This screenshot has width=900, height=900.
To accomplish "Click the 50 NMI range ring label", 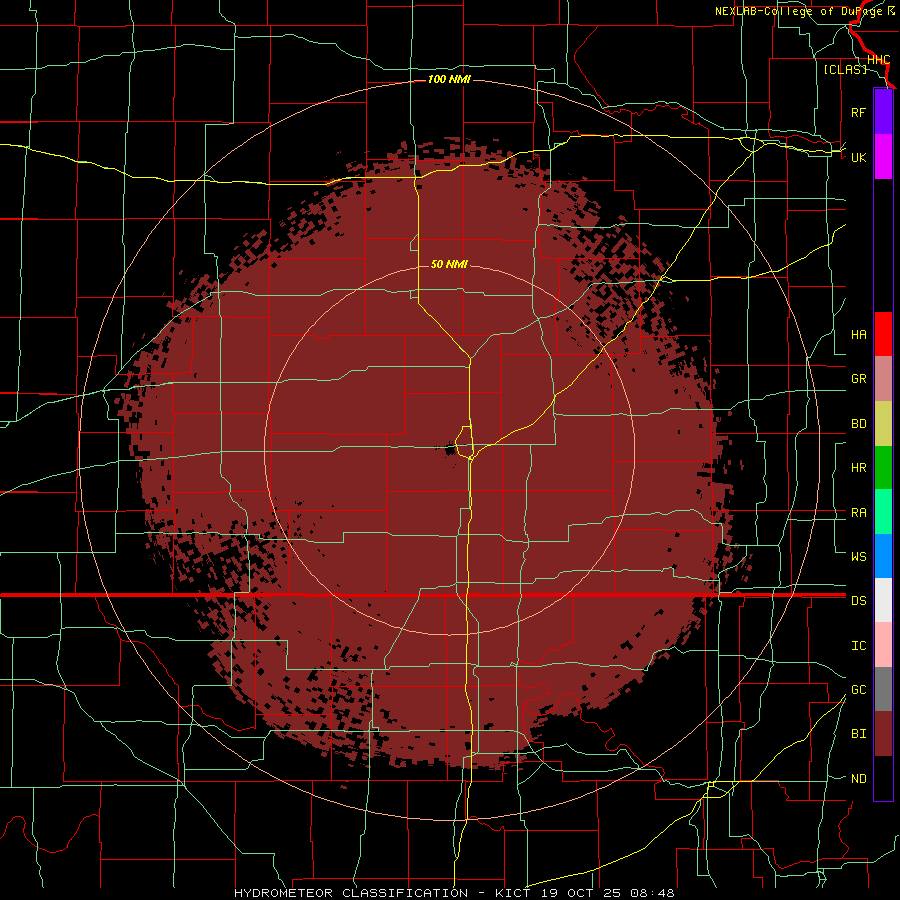I will coord(449,264).
